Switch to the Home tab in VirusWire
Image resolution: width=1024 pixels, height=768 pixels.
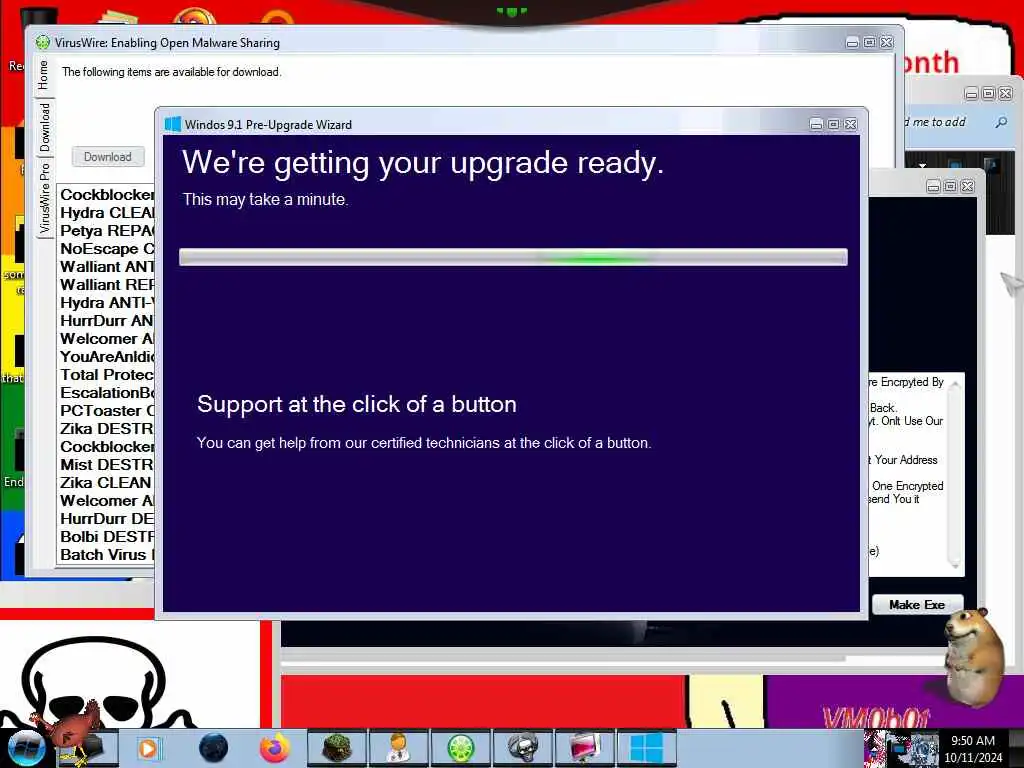44,74
